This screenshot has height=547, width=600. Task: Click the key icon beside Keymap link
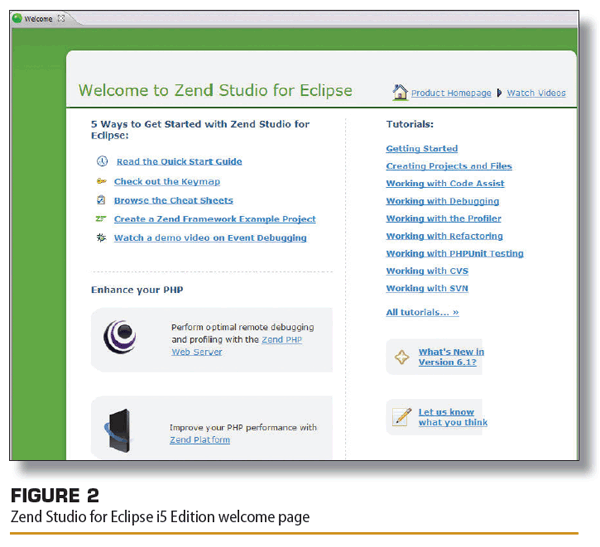point(101,181)
